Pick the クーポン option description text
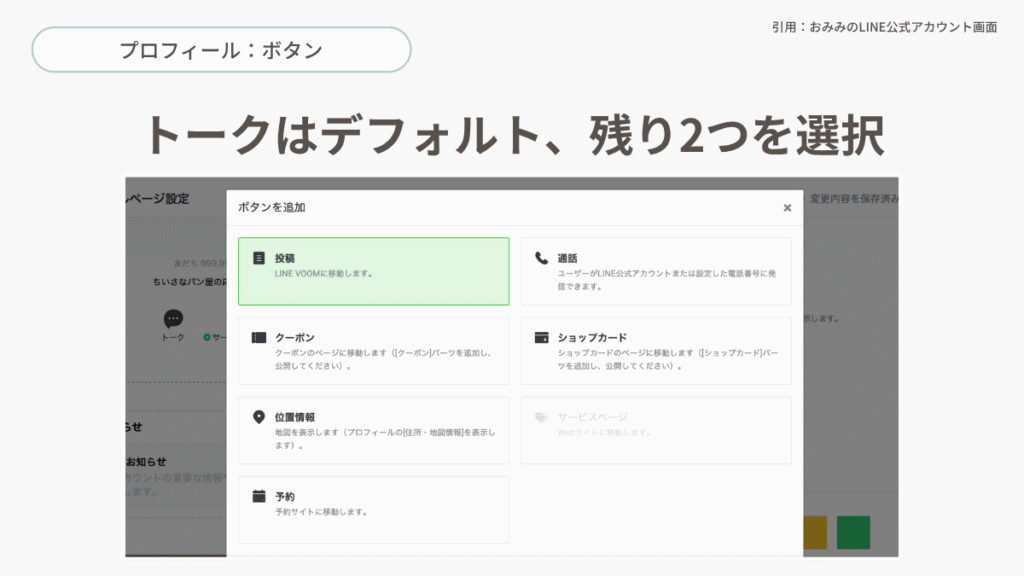This screenshot has height=576, width=1024. [x=383, y=360]
